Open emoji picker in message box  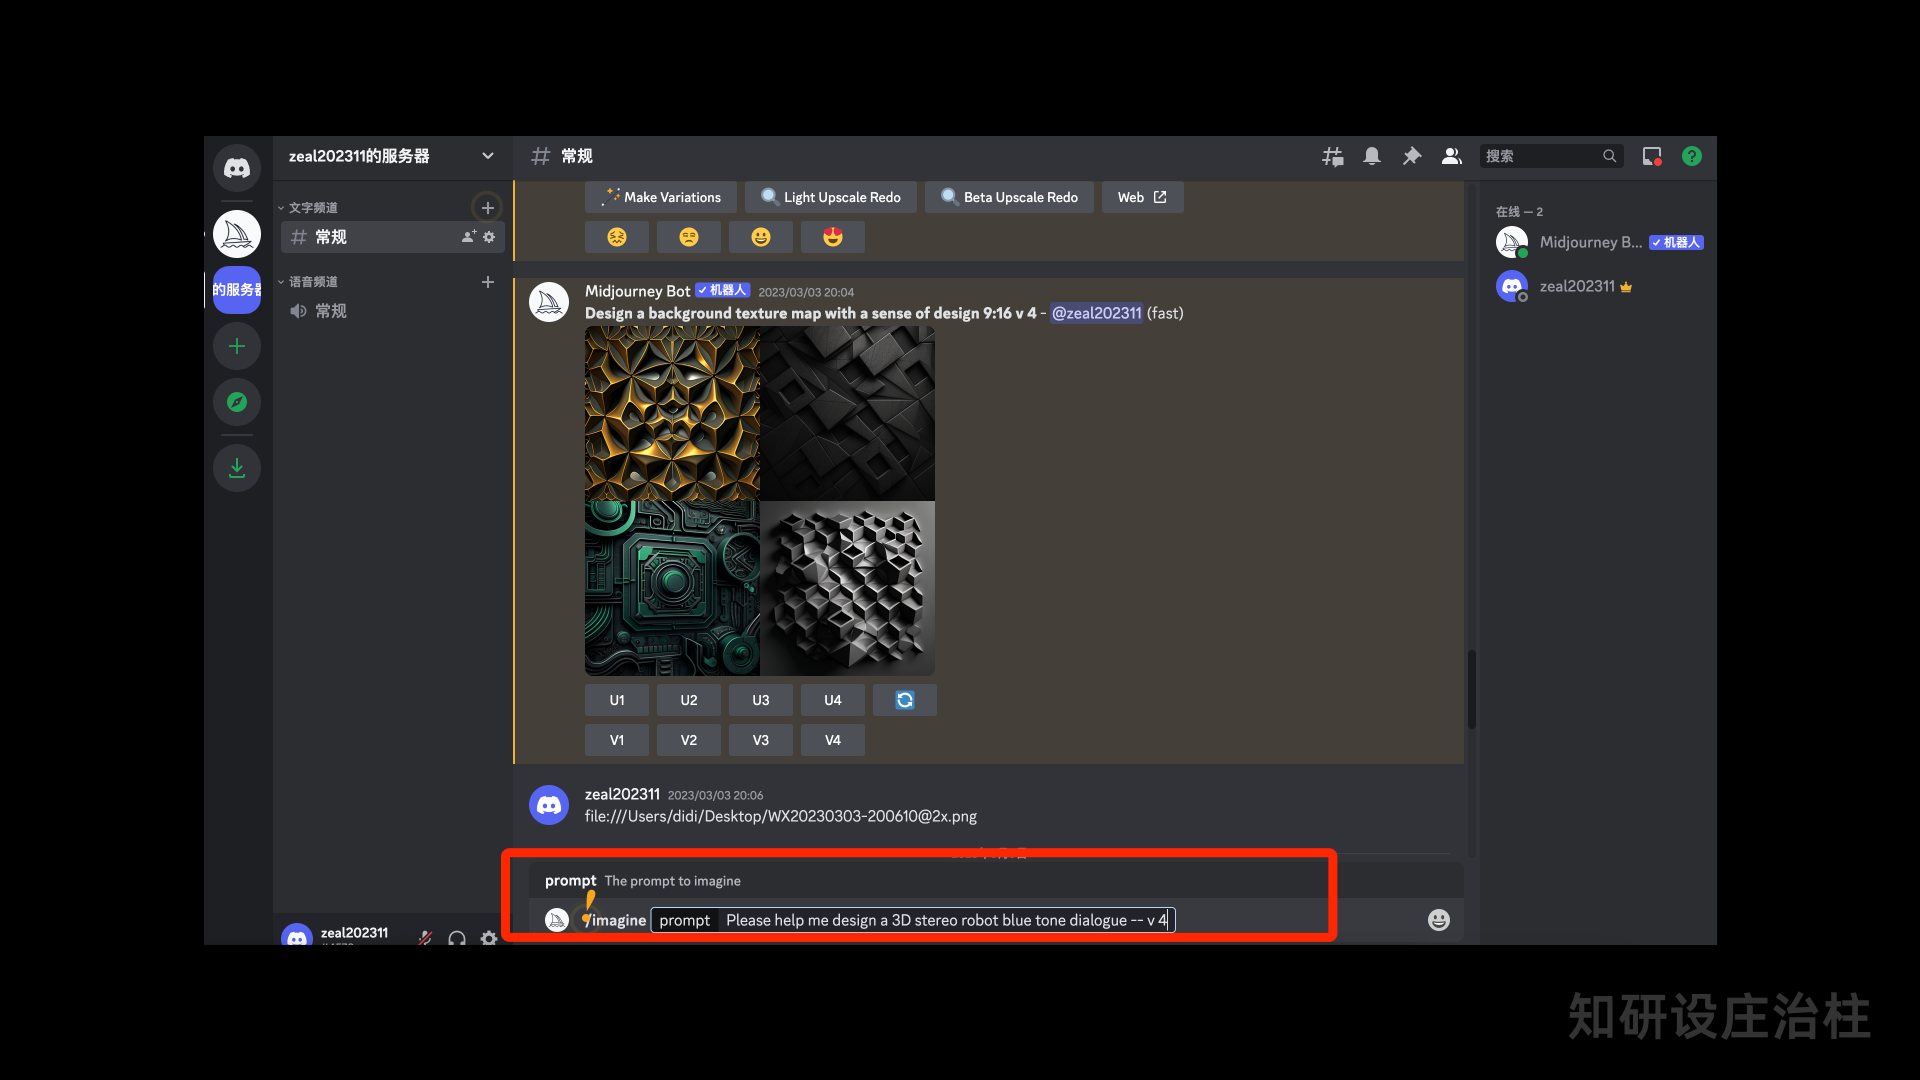[x=1438, y=920]
